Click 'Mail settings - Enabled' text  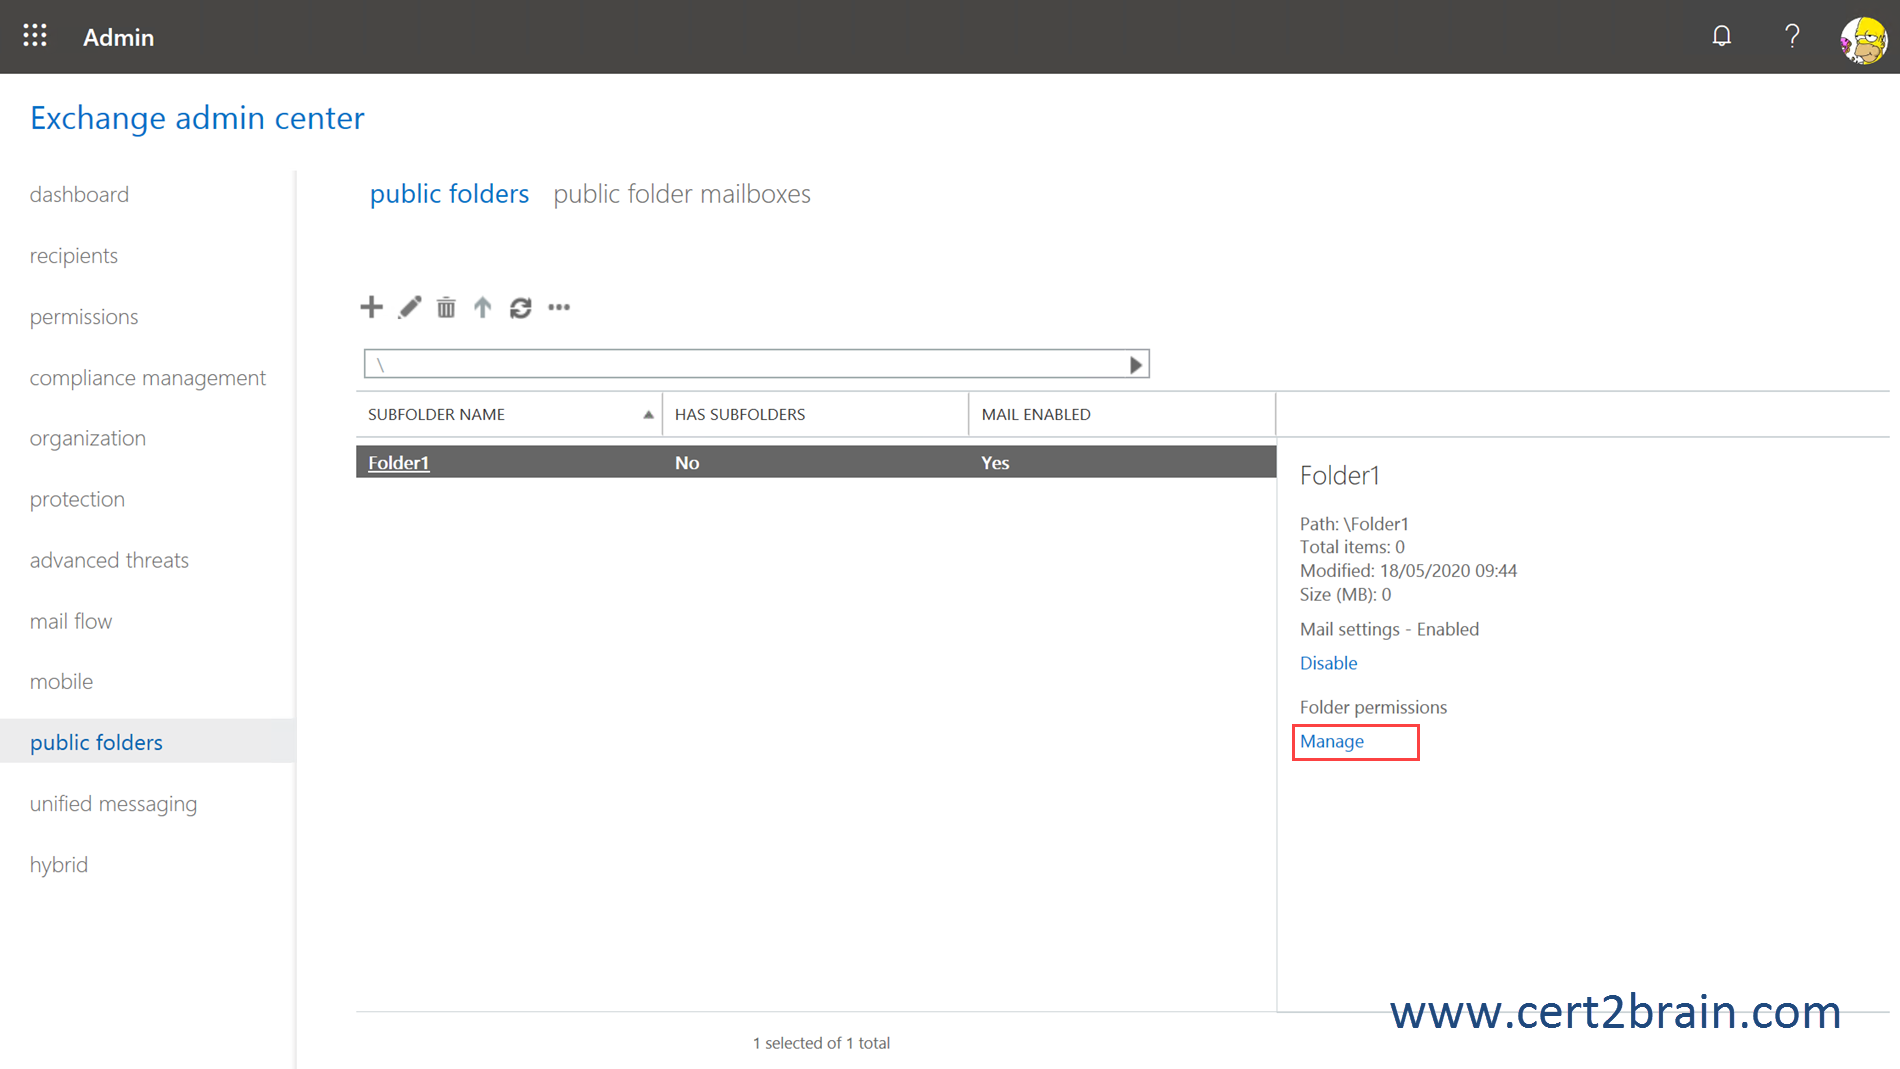pos(1389,629)
